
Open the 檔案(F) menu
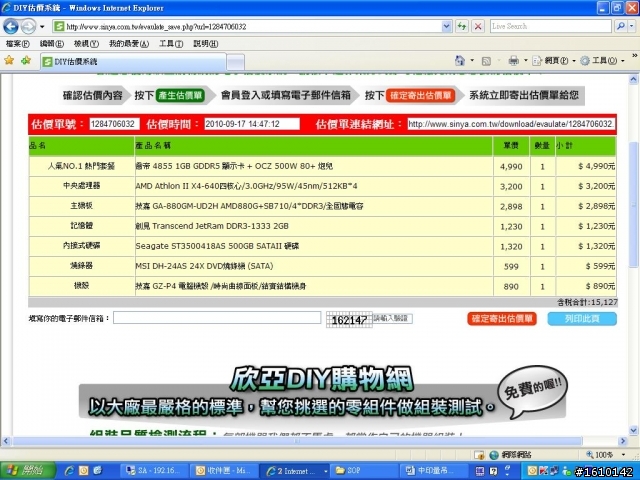pos(18,44)
